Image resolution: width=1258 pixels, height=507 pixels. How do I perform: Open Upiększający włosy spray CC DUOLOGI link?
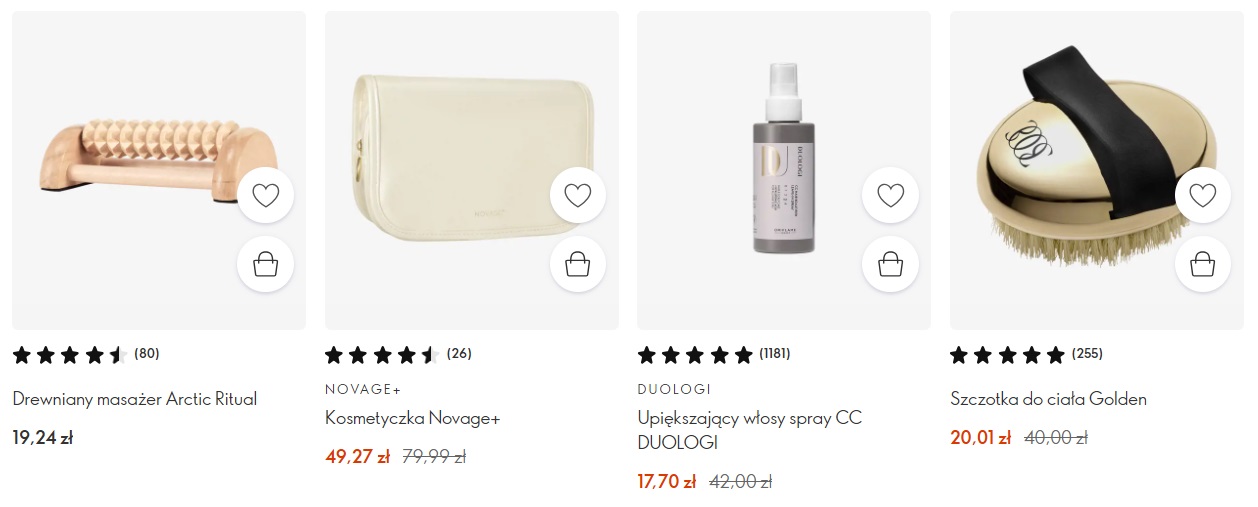(x=750, y=430)
